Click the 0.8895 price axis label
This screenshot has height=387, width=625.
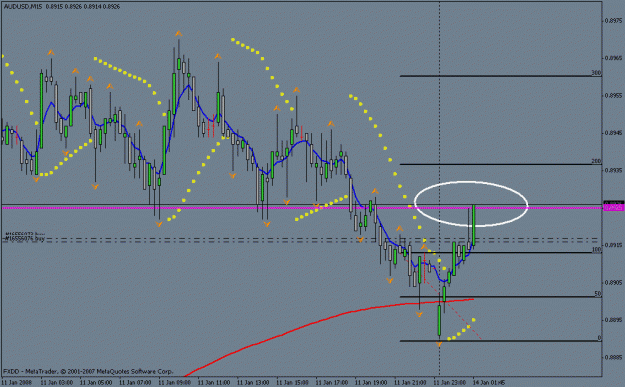(613, 320)
